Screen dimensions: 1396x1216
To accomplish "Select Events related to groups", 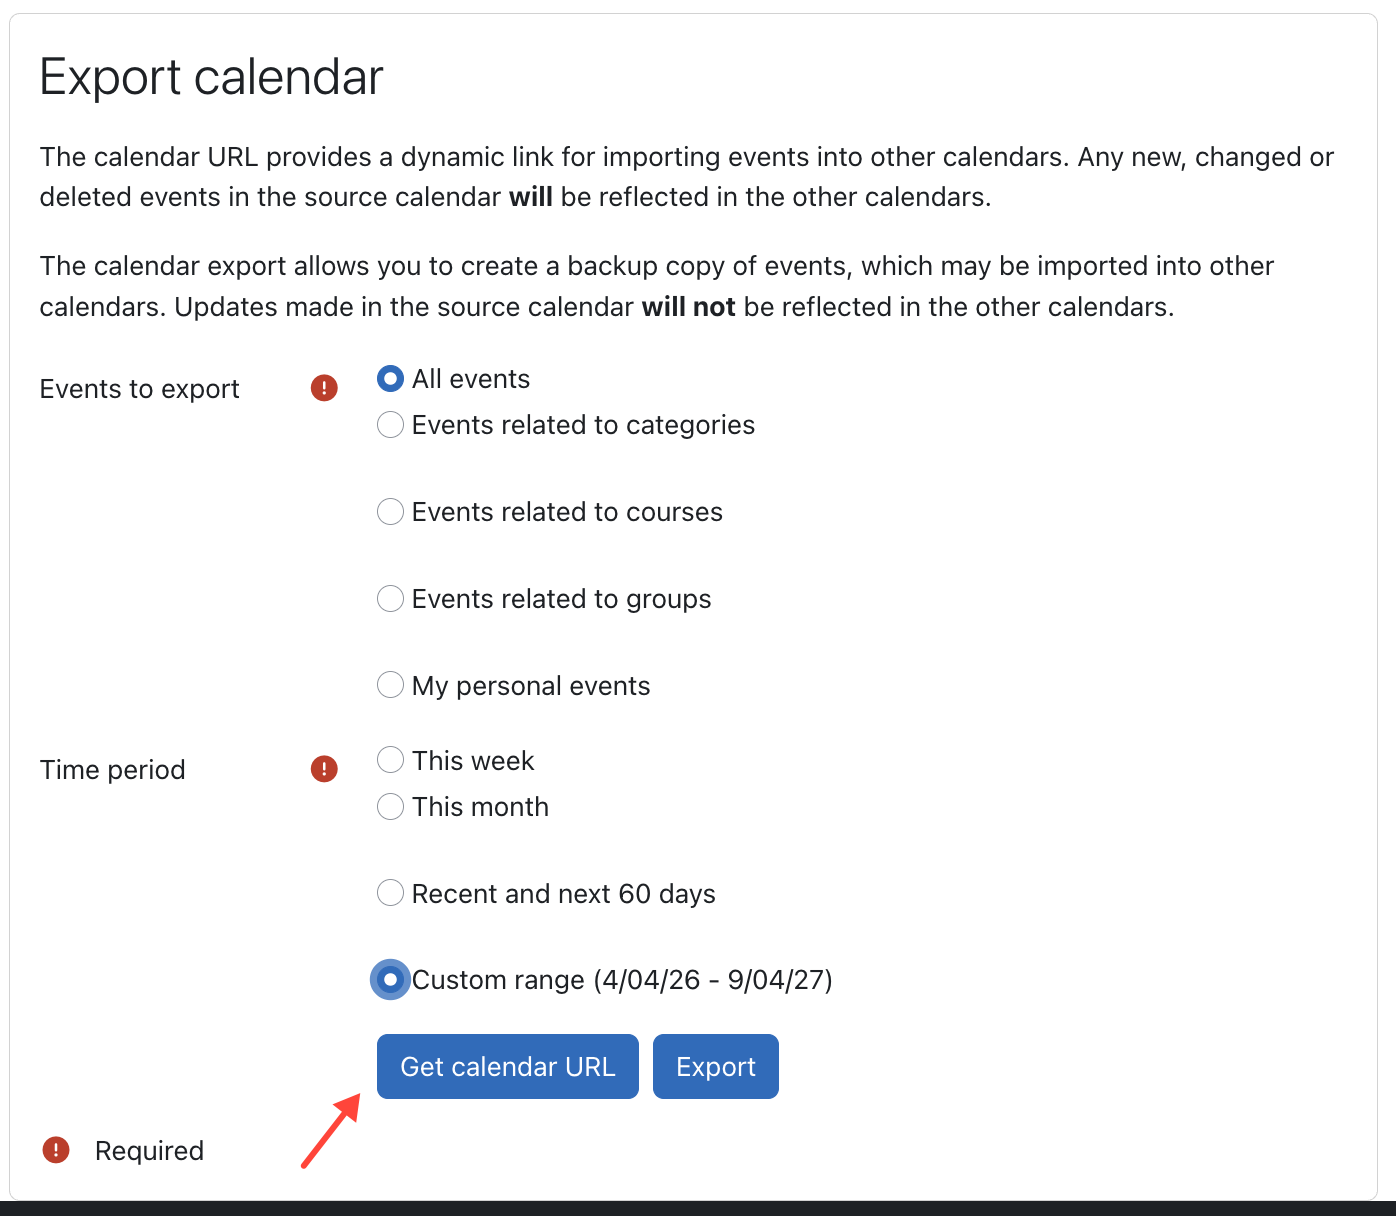I will pyautogui.click(x=390, y=598).
